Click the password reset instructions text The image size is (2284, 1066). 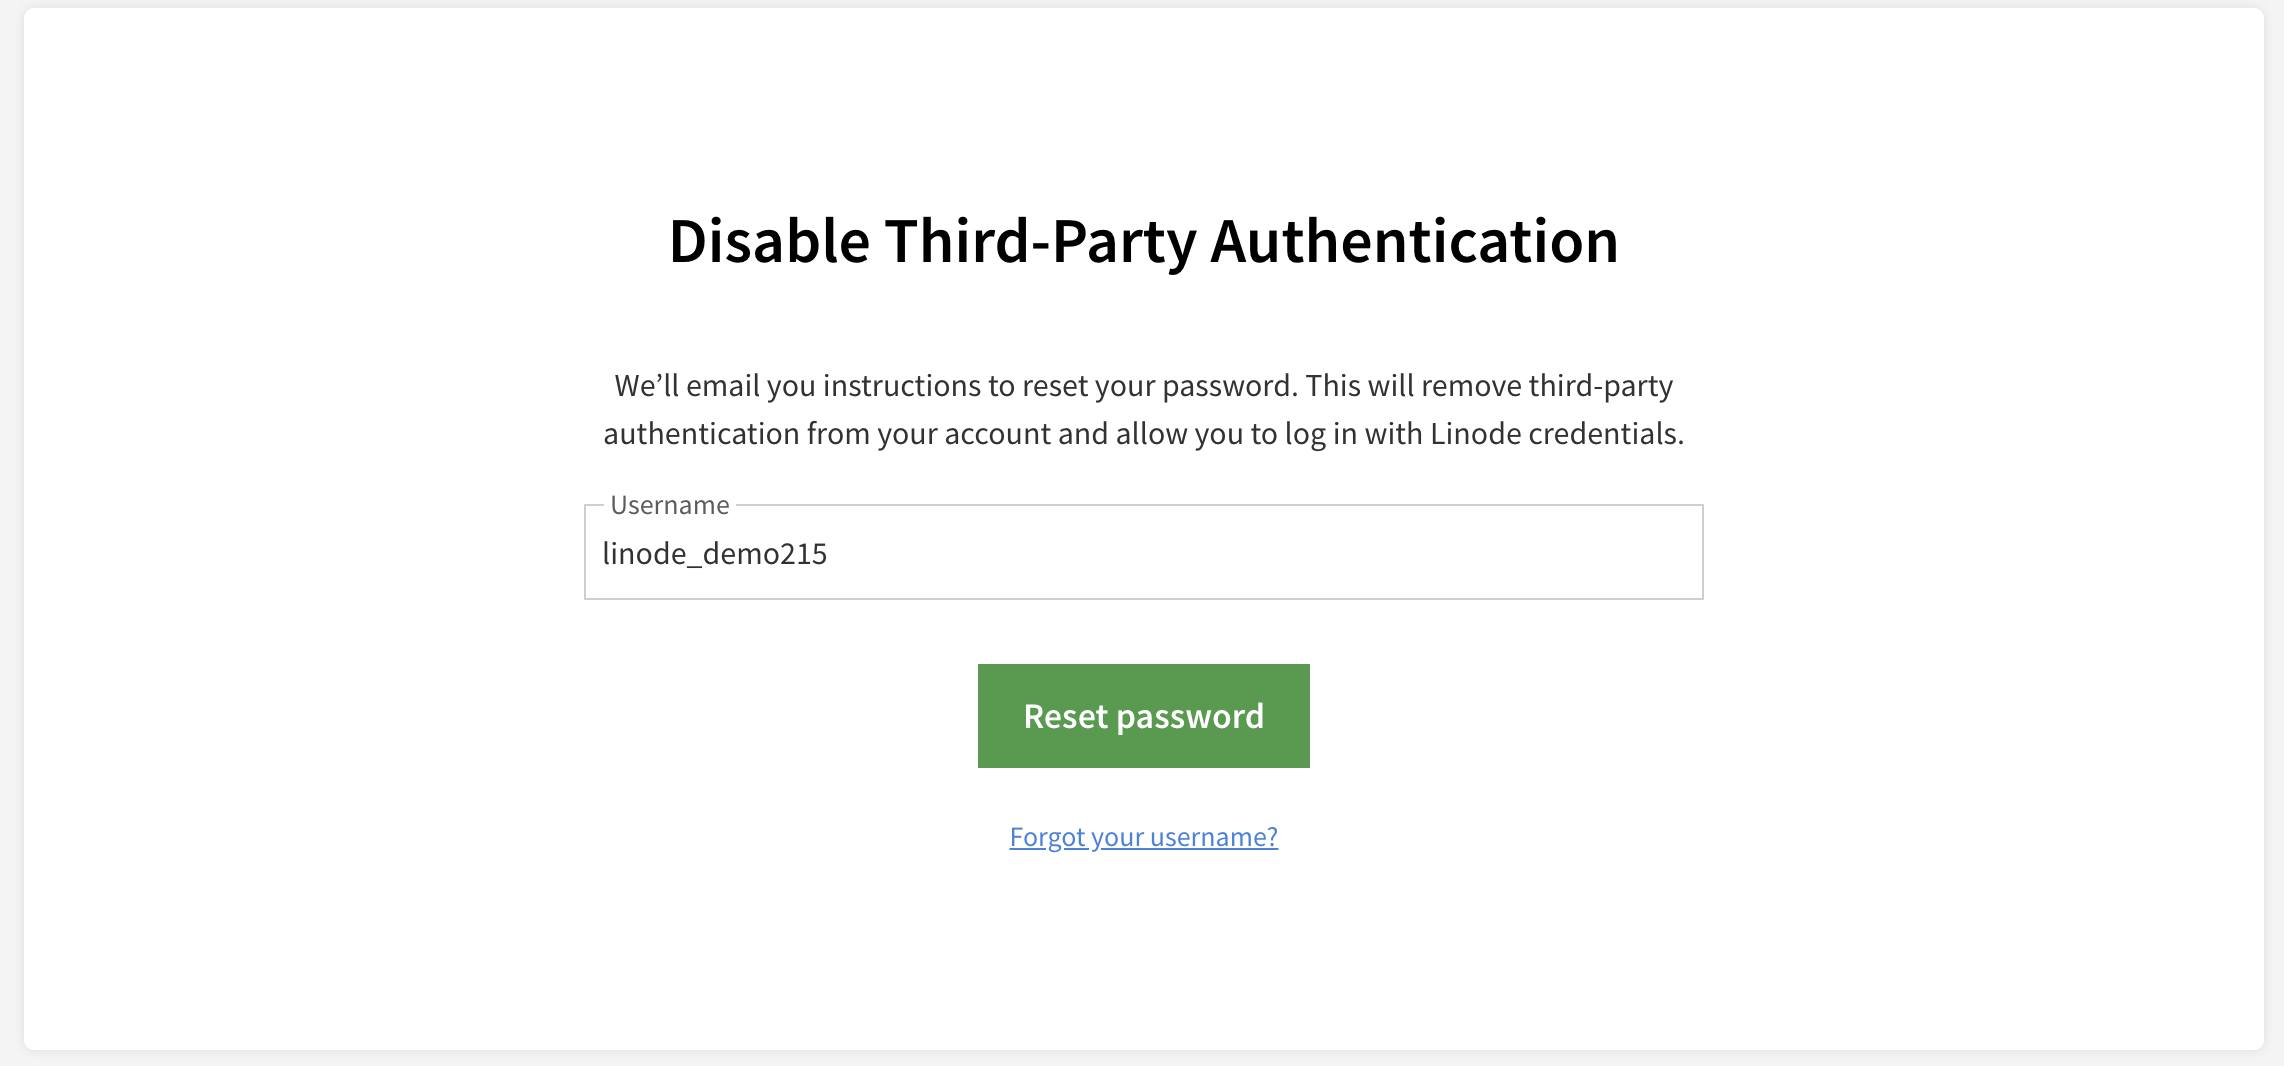click(x=1143, y=409)
